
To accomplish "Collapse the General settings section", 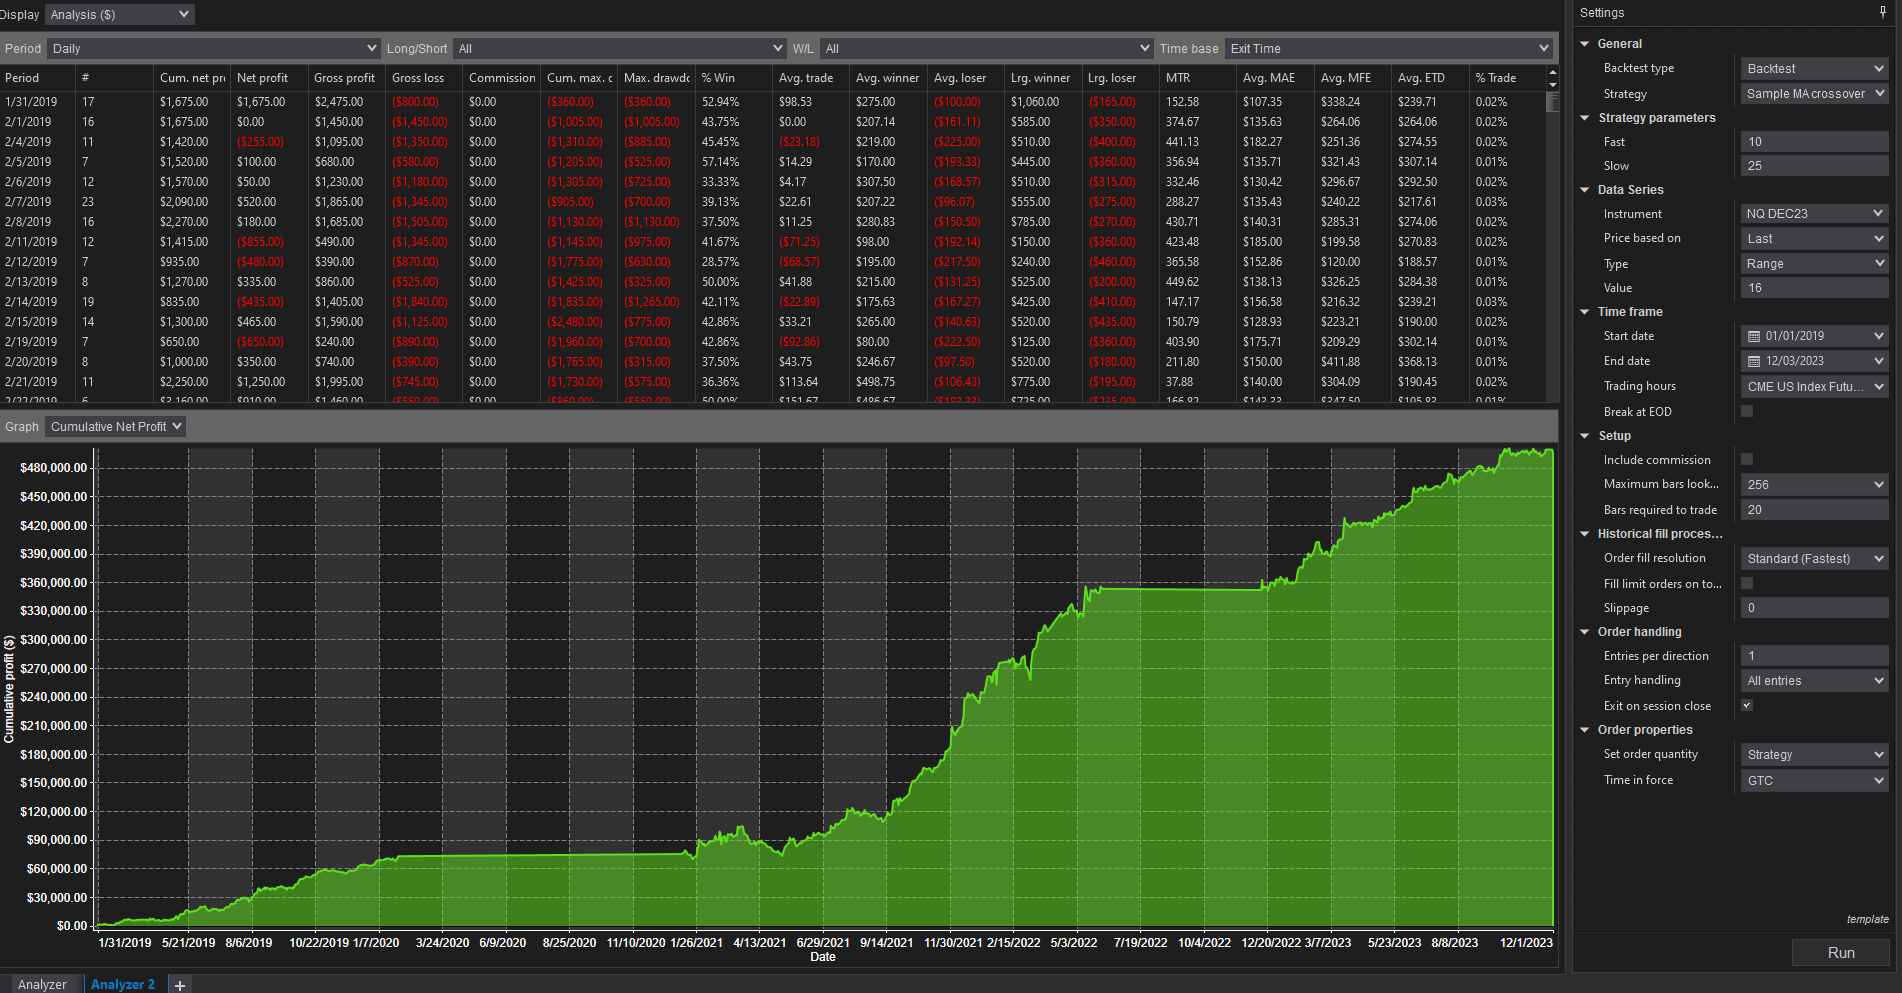I will click(1585, 44).
